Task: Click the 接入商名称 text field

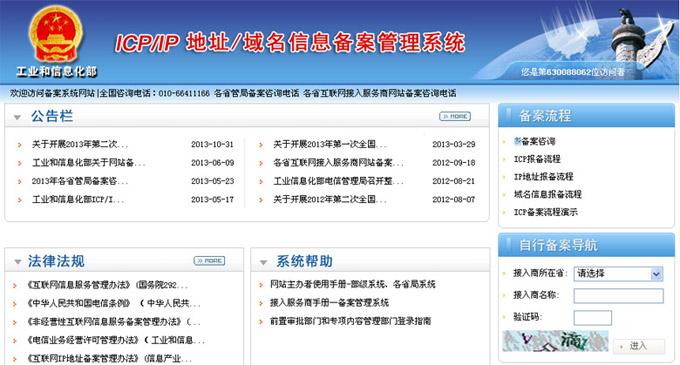Action: [618, 296]
